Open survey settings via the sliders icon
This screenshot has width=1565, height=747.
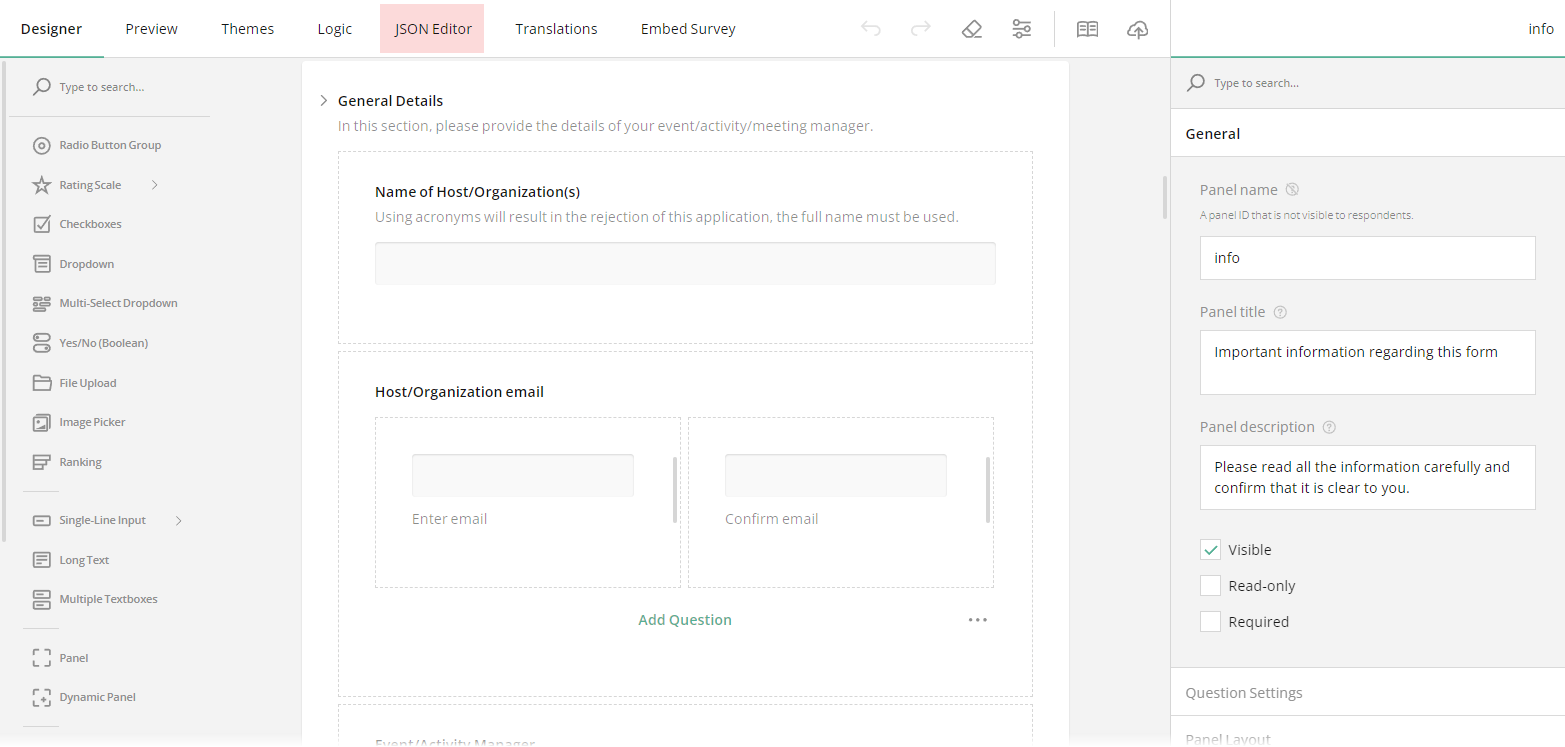click(1021, 29)
